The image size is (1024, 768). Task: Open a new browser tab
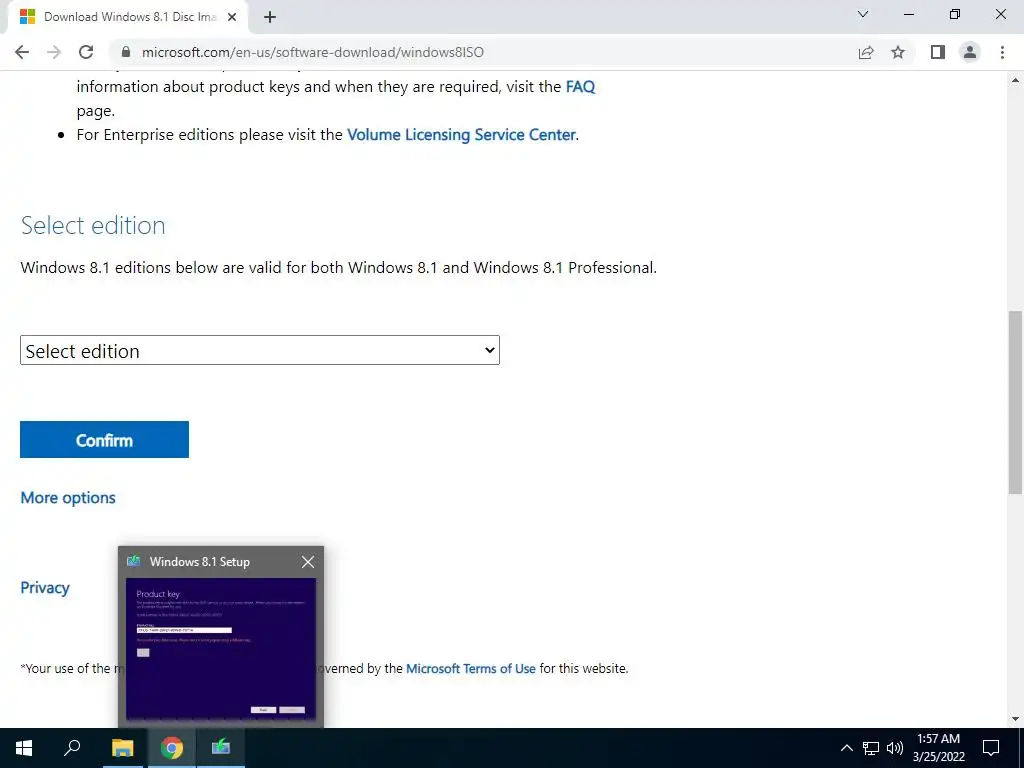pos(270,17)
